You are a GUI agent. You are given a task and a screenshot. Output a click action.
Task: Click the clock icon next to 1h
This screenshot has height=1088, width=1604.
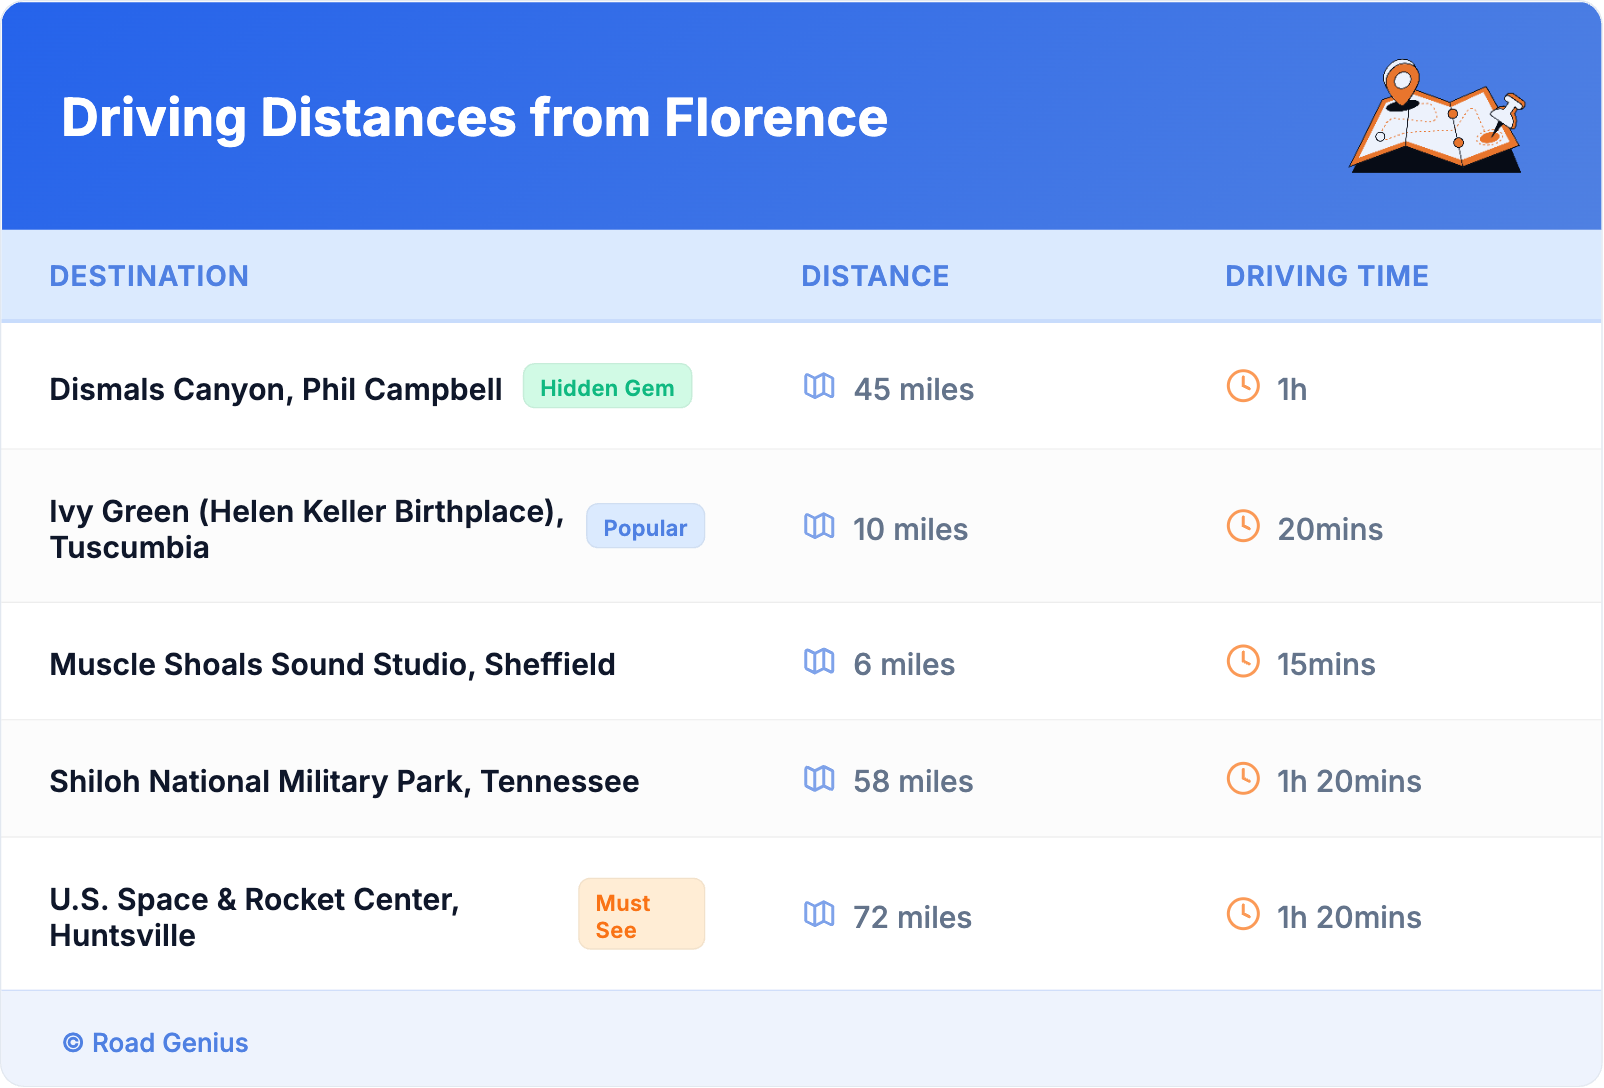1243,386
